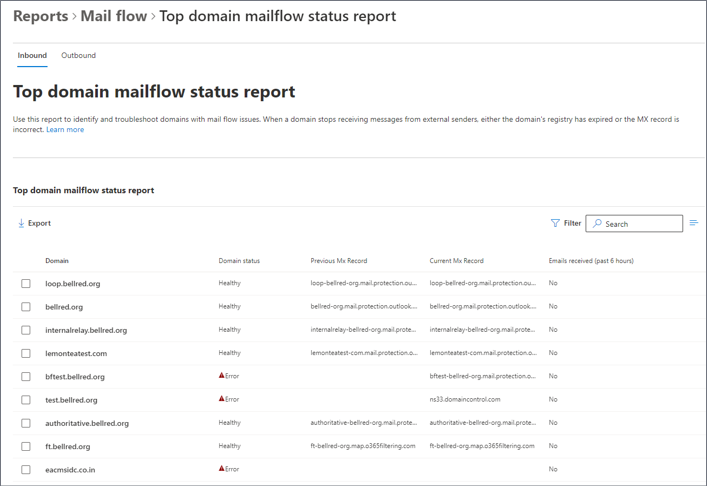Click the error warning icon for bftest.bellred.org
This screenshot has width=707, height=486.
click(x=221, y=375)
